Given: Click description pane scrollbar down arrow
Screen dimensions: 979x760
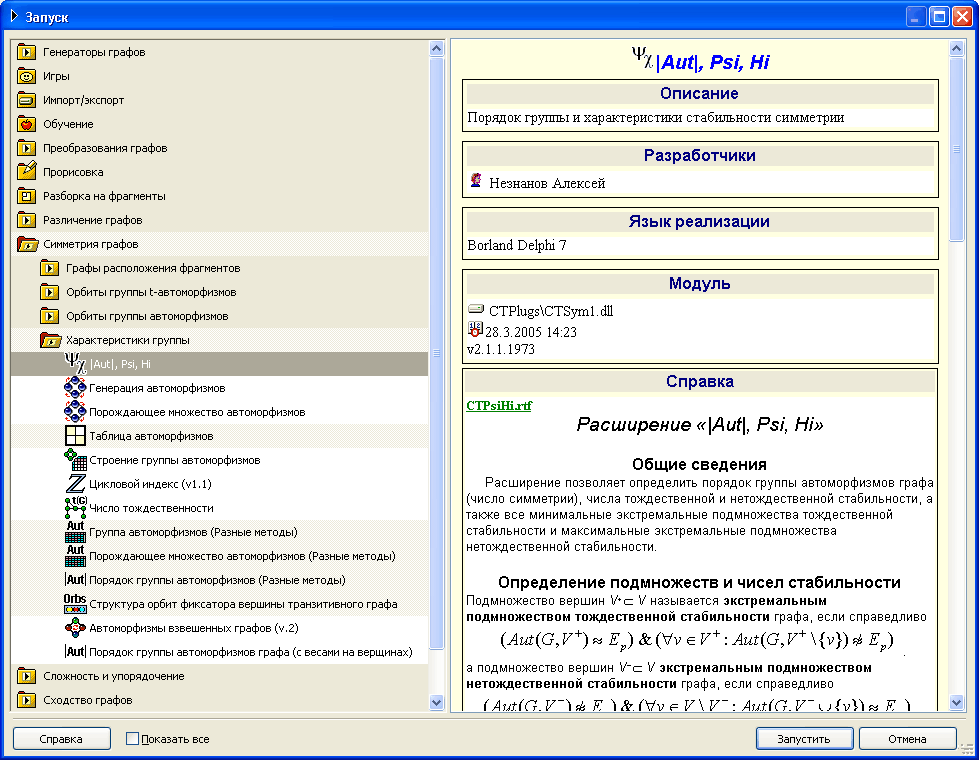Looking at the screenshot, I should point(957,702).
